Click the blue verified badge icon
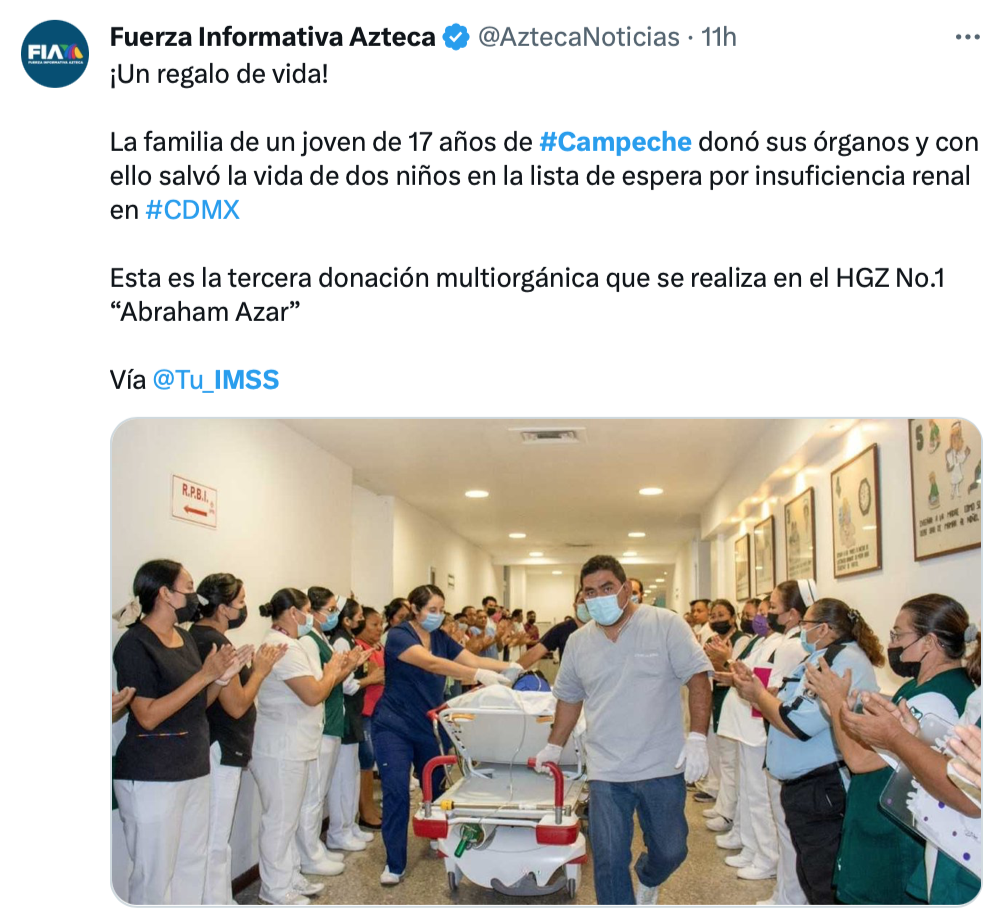The height and width of the screenshot is (918, 1007). pyautogui.click(x=456, y=37)
